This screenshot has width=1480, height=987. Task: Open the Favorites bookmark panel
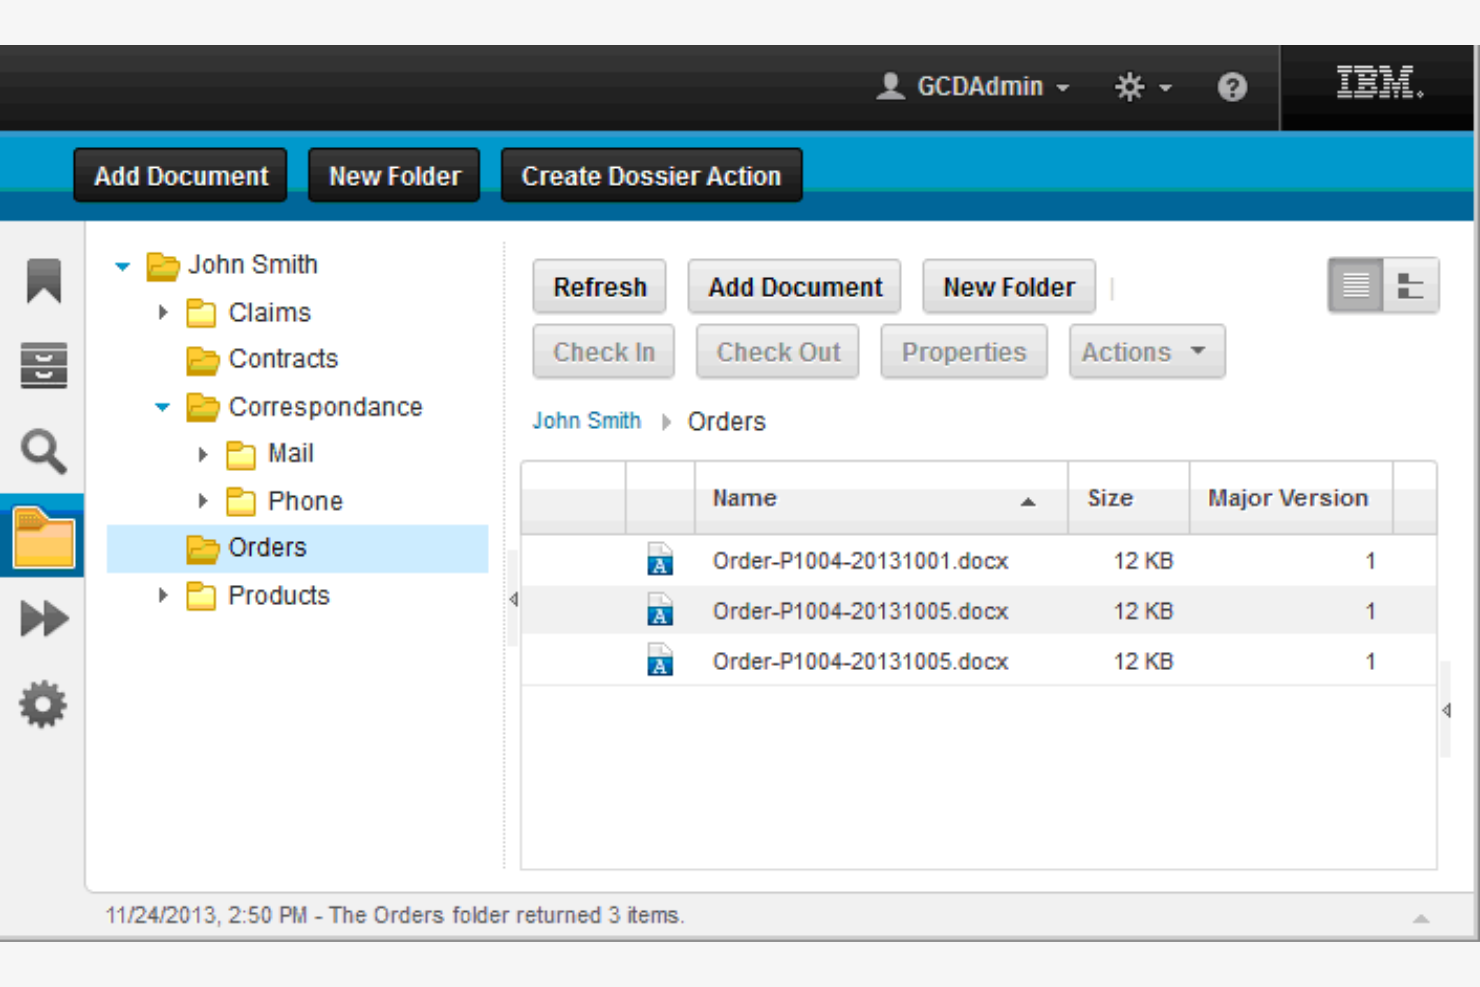click(42, 281)
